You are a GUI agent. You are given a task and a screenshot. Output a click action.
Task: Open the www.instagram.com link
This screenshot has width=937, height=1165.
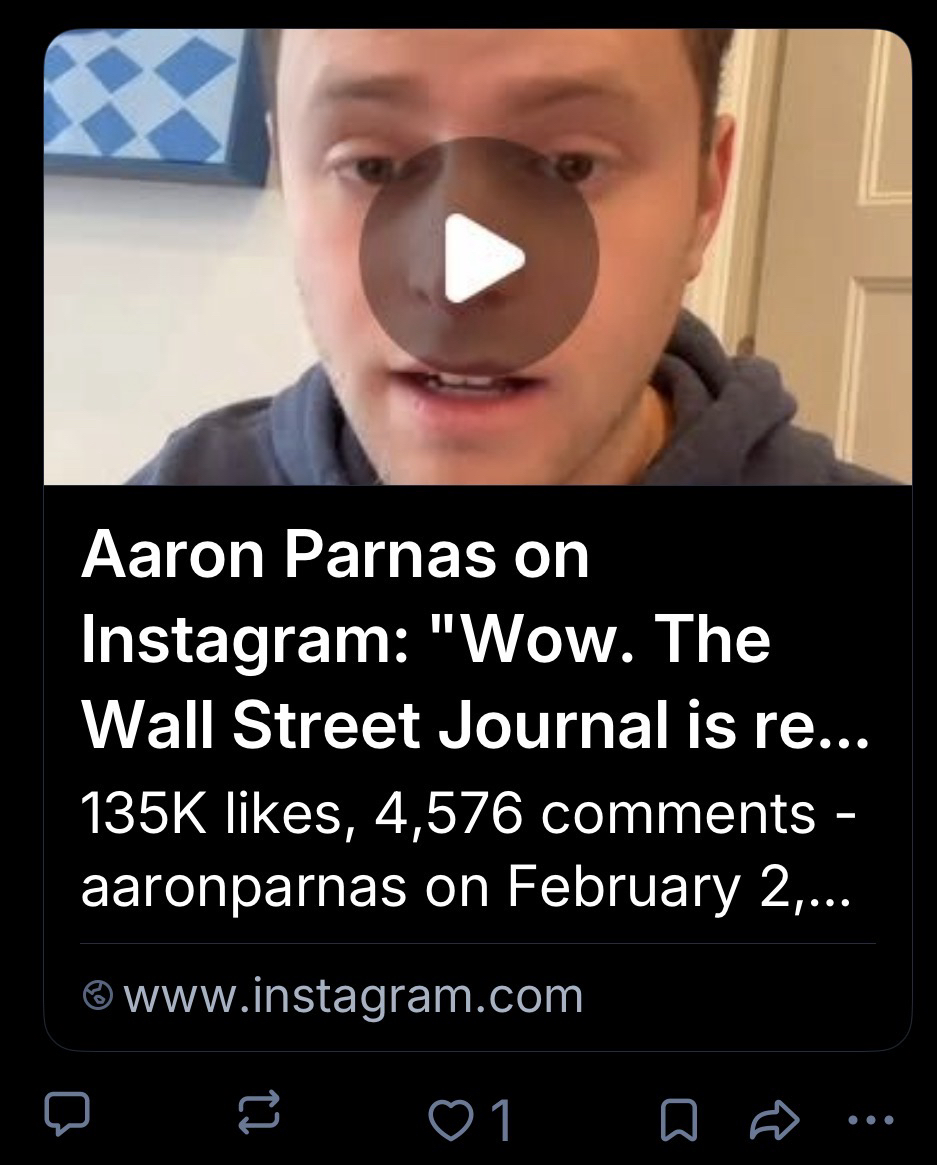pos(353,996)
